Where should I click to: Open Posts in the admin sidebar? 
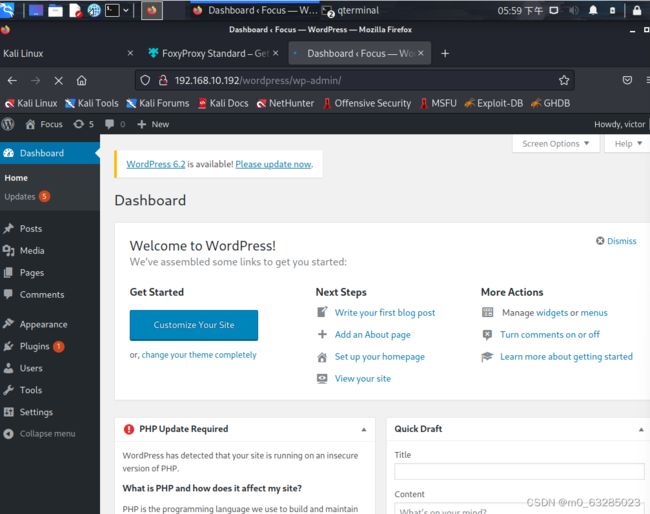tap(50, 229)
